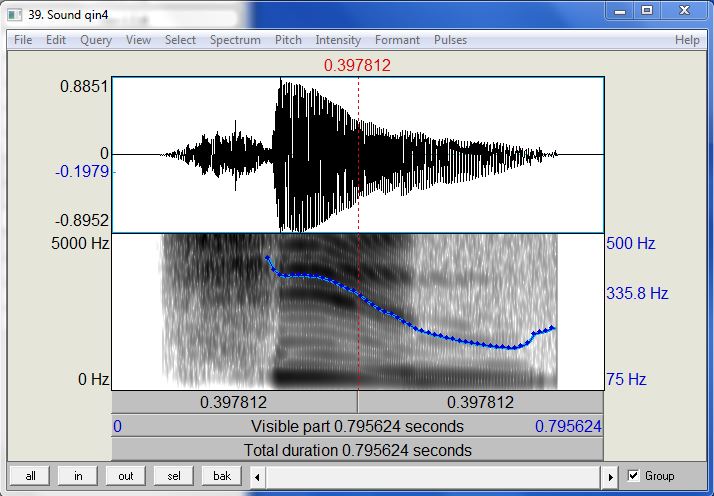The height and width of the screenshot is (496, 714).
Task: Open the Formant menu
Action: tap(398, 40)
